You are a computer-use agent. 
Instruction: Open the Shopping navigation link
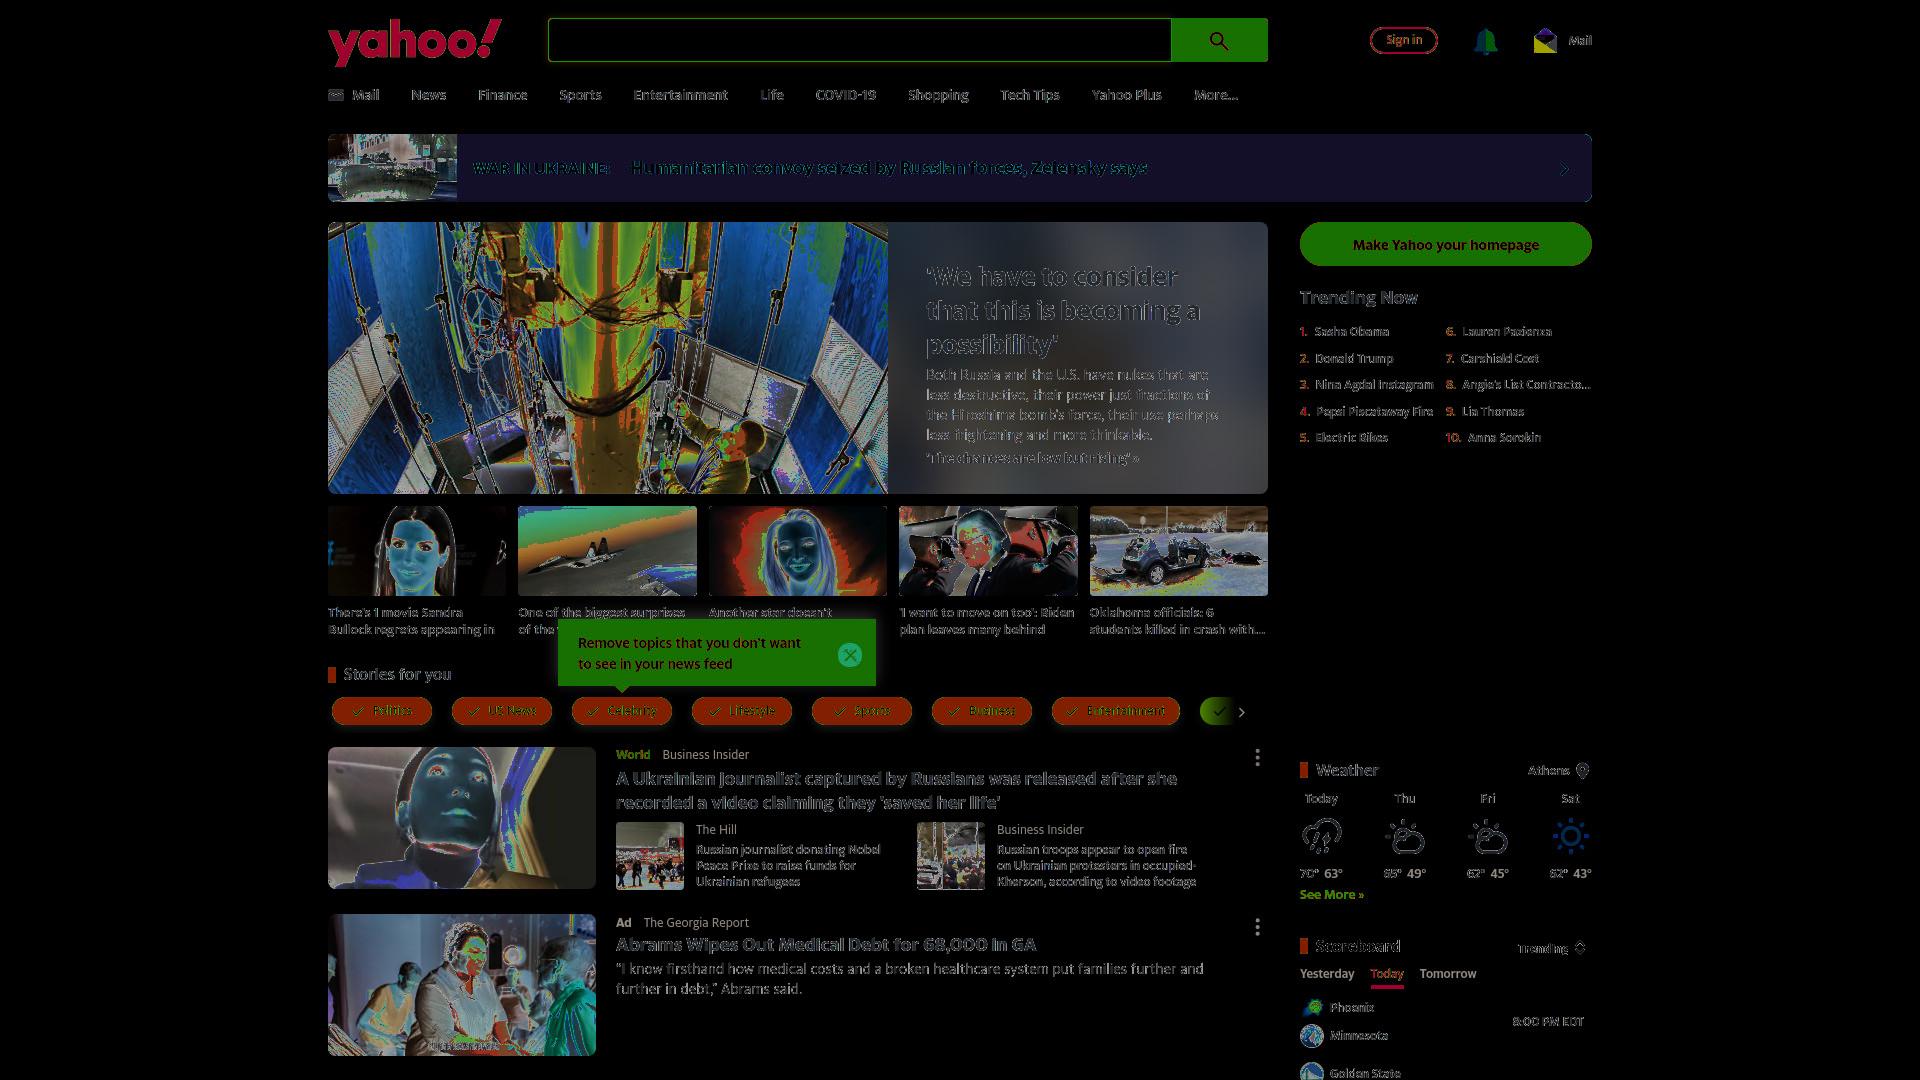click(938, 95)
